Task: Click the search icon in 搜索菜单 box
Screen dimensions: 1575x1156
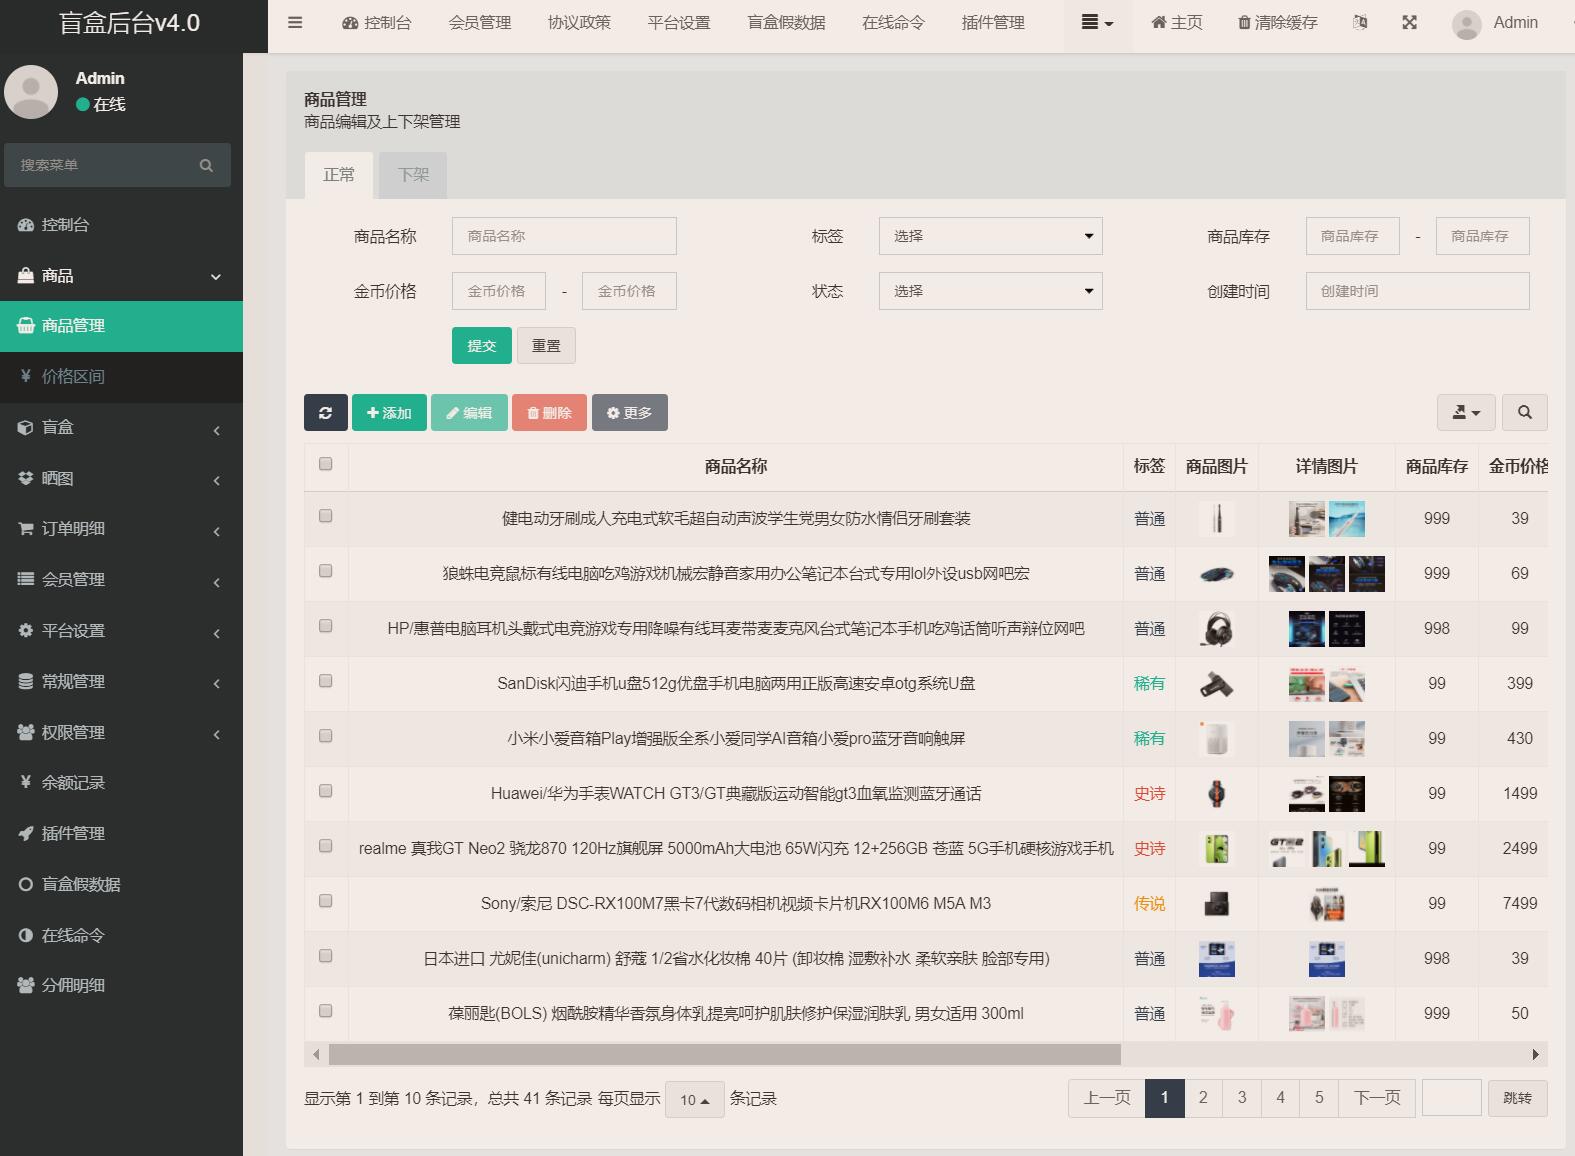Action: (206, 165)
